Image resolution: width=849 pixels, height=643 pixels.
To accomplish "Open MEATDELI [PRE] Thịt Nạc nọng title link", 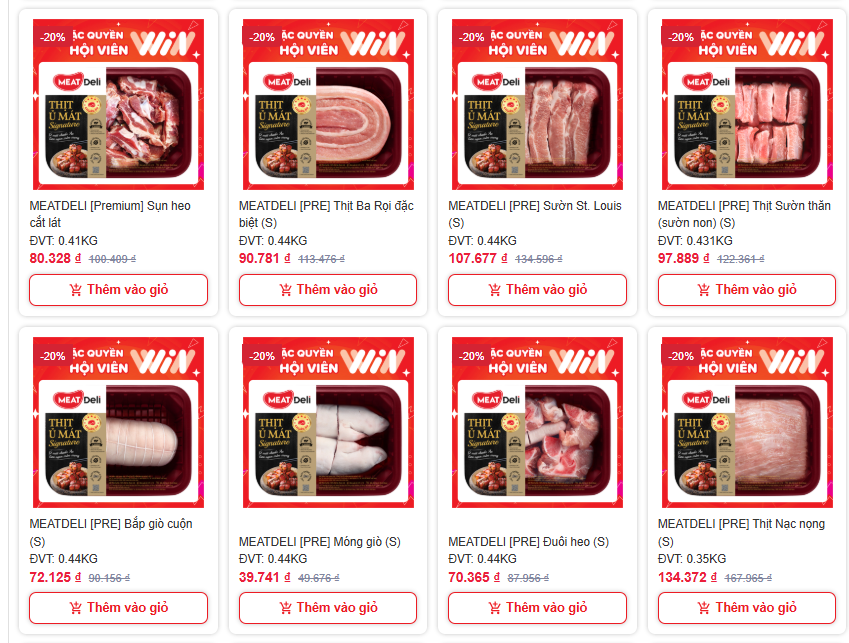I will [x=741, y=533].
